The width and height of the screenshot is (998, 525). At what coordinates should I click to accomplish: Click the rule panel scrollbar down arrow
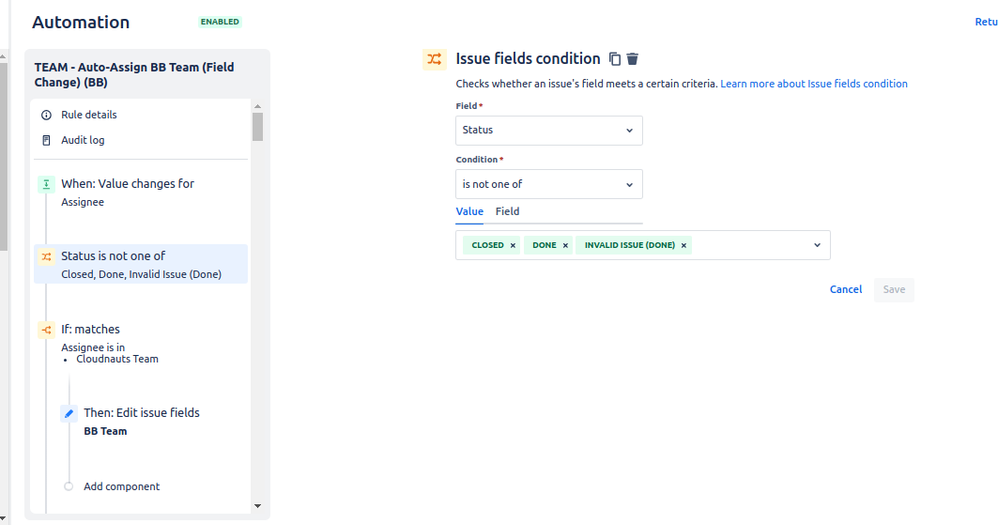258,507
